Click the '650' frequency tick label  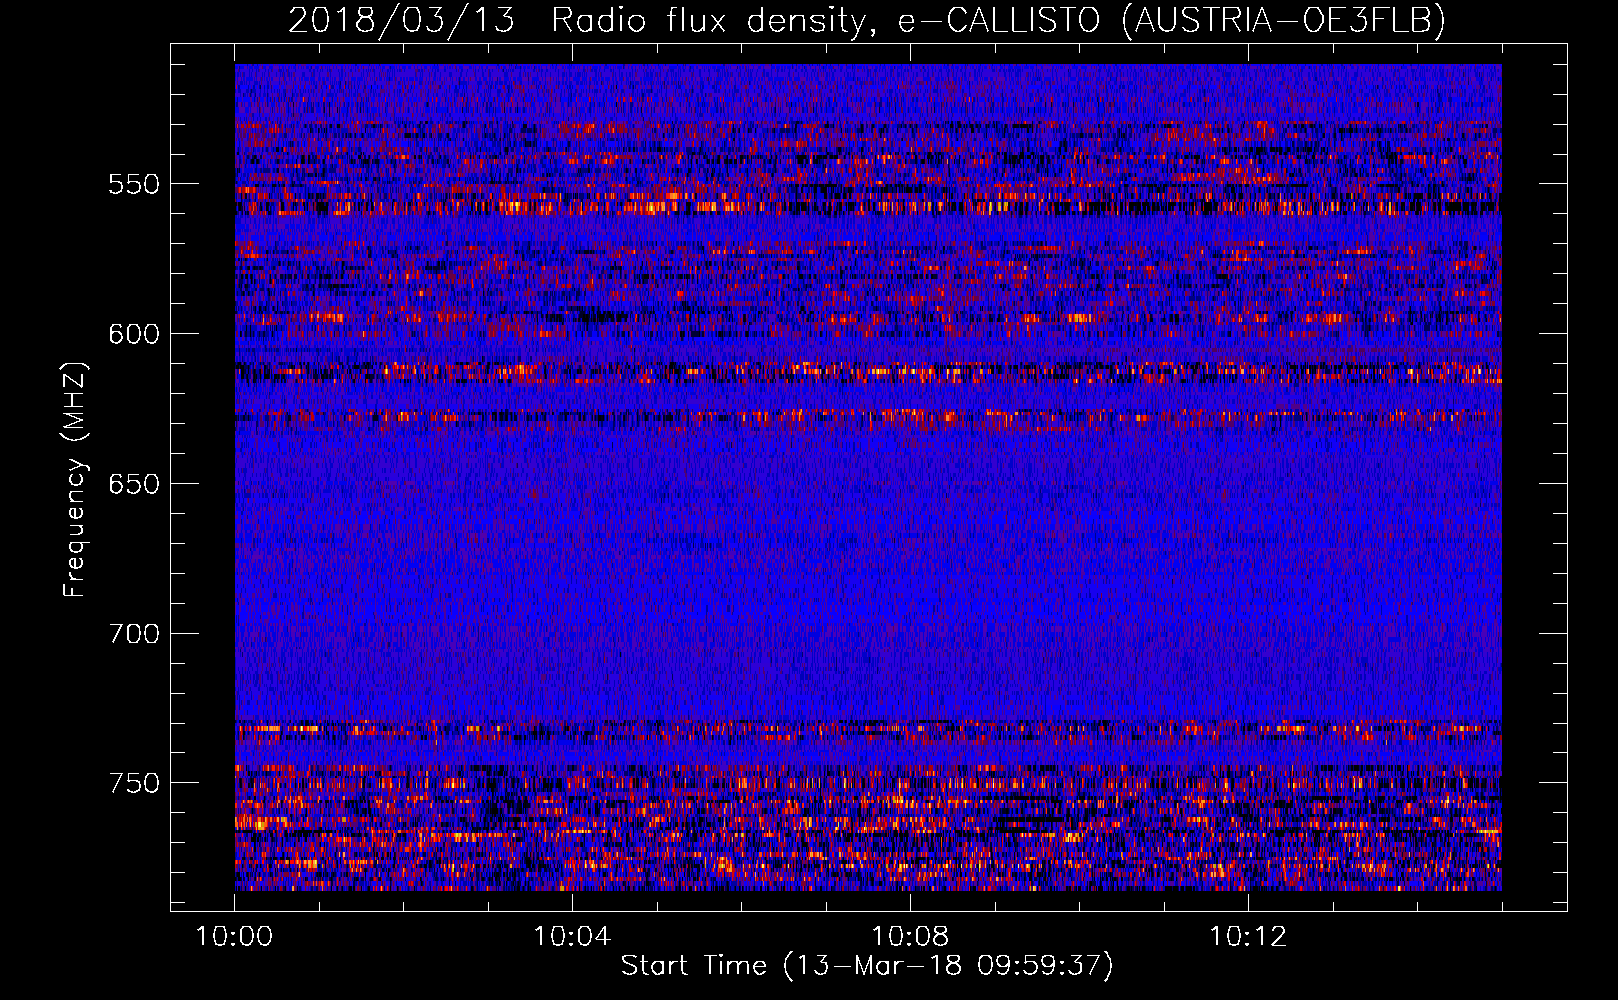tap(134, 484)
